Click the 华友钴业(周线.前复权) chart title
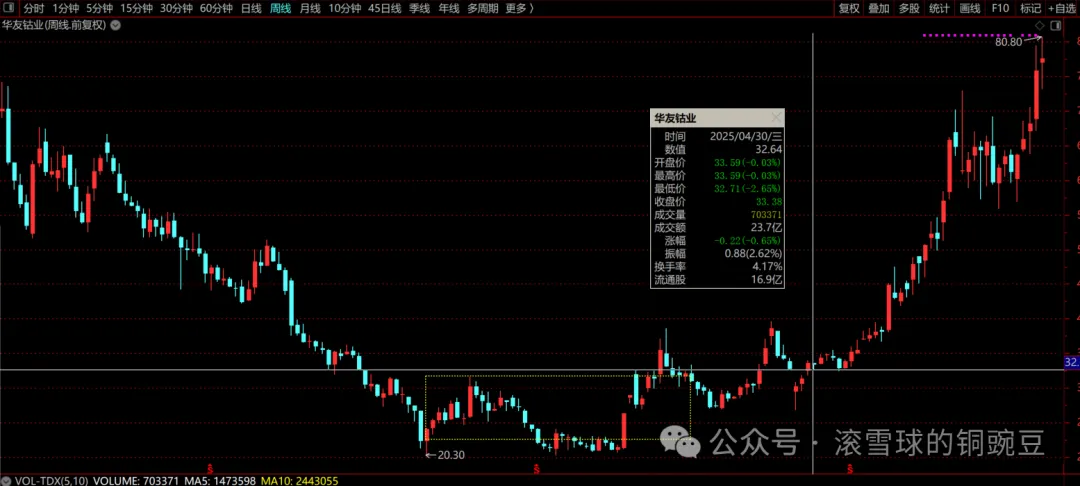The width and height of the screenshot is (1080, 486). pyautogui.click(x=54, y=25)
